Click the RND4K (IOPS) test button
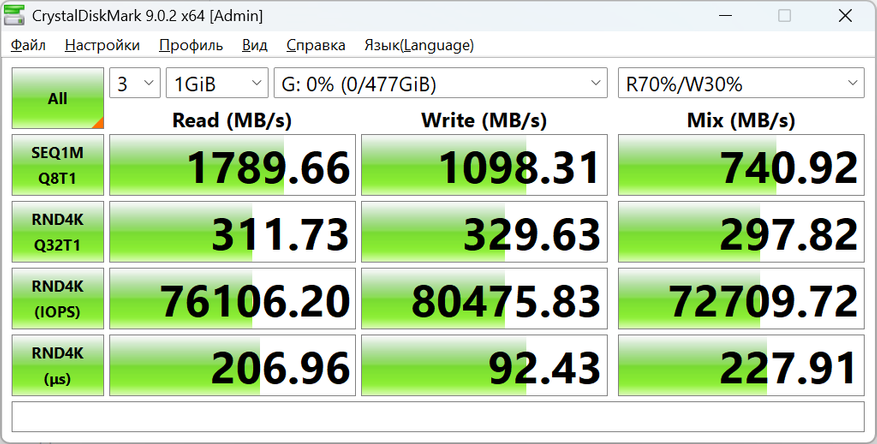 [x=58, y=299]
